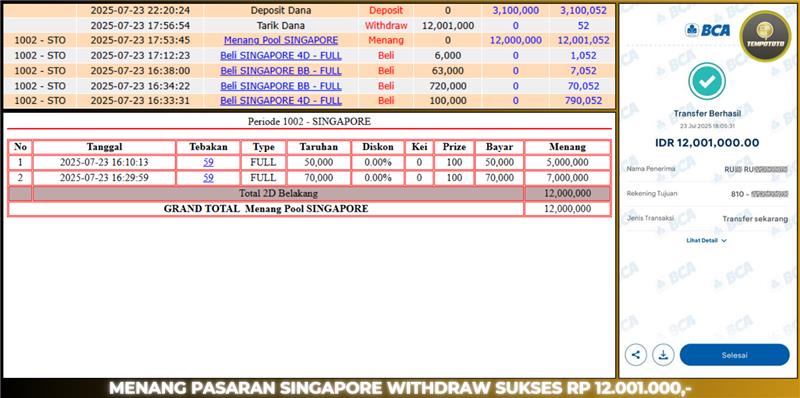
Task: Click the balance value 12,001,052
Action: pos(583,40)
